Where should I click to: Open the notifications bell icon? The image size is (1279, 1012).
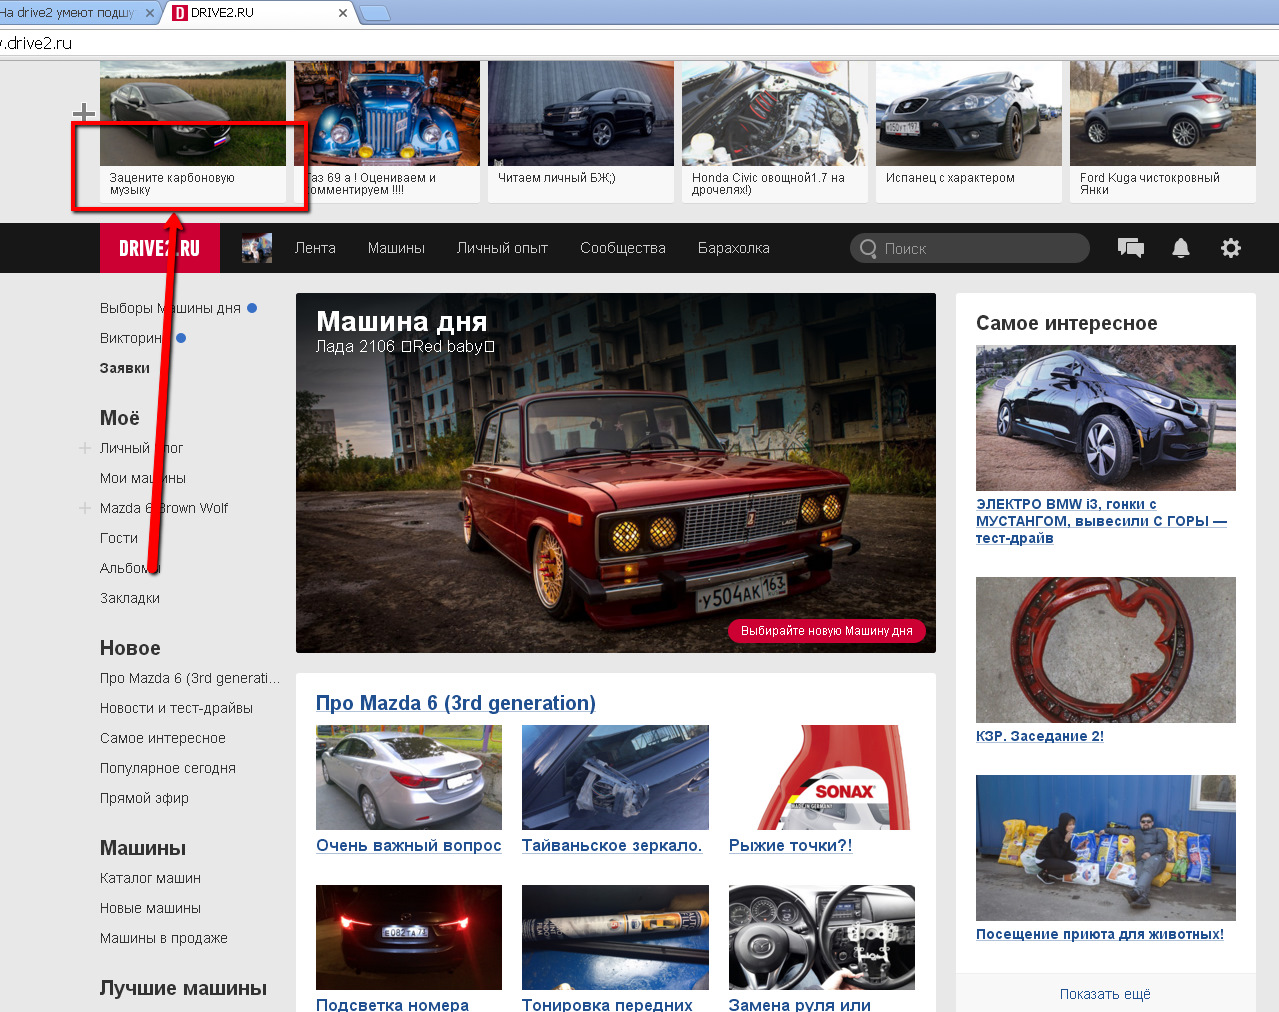[1181, 248]
